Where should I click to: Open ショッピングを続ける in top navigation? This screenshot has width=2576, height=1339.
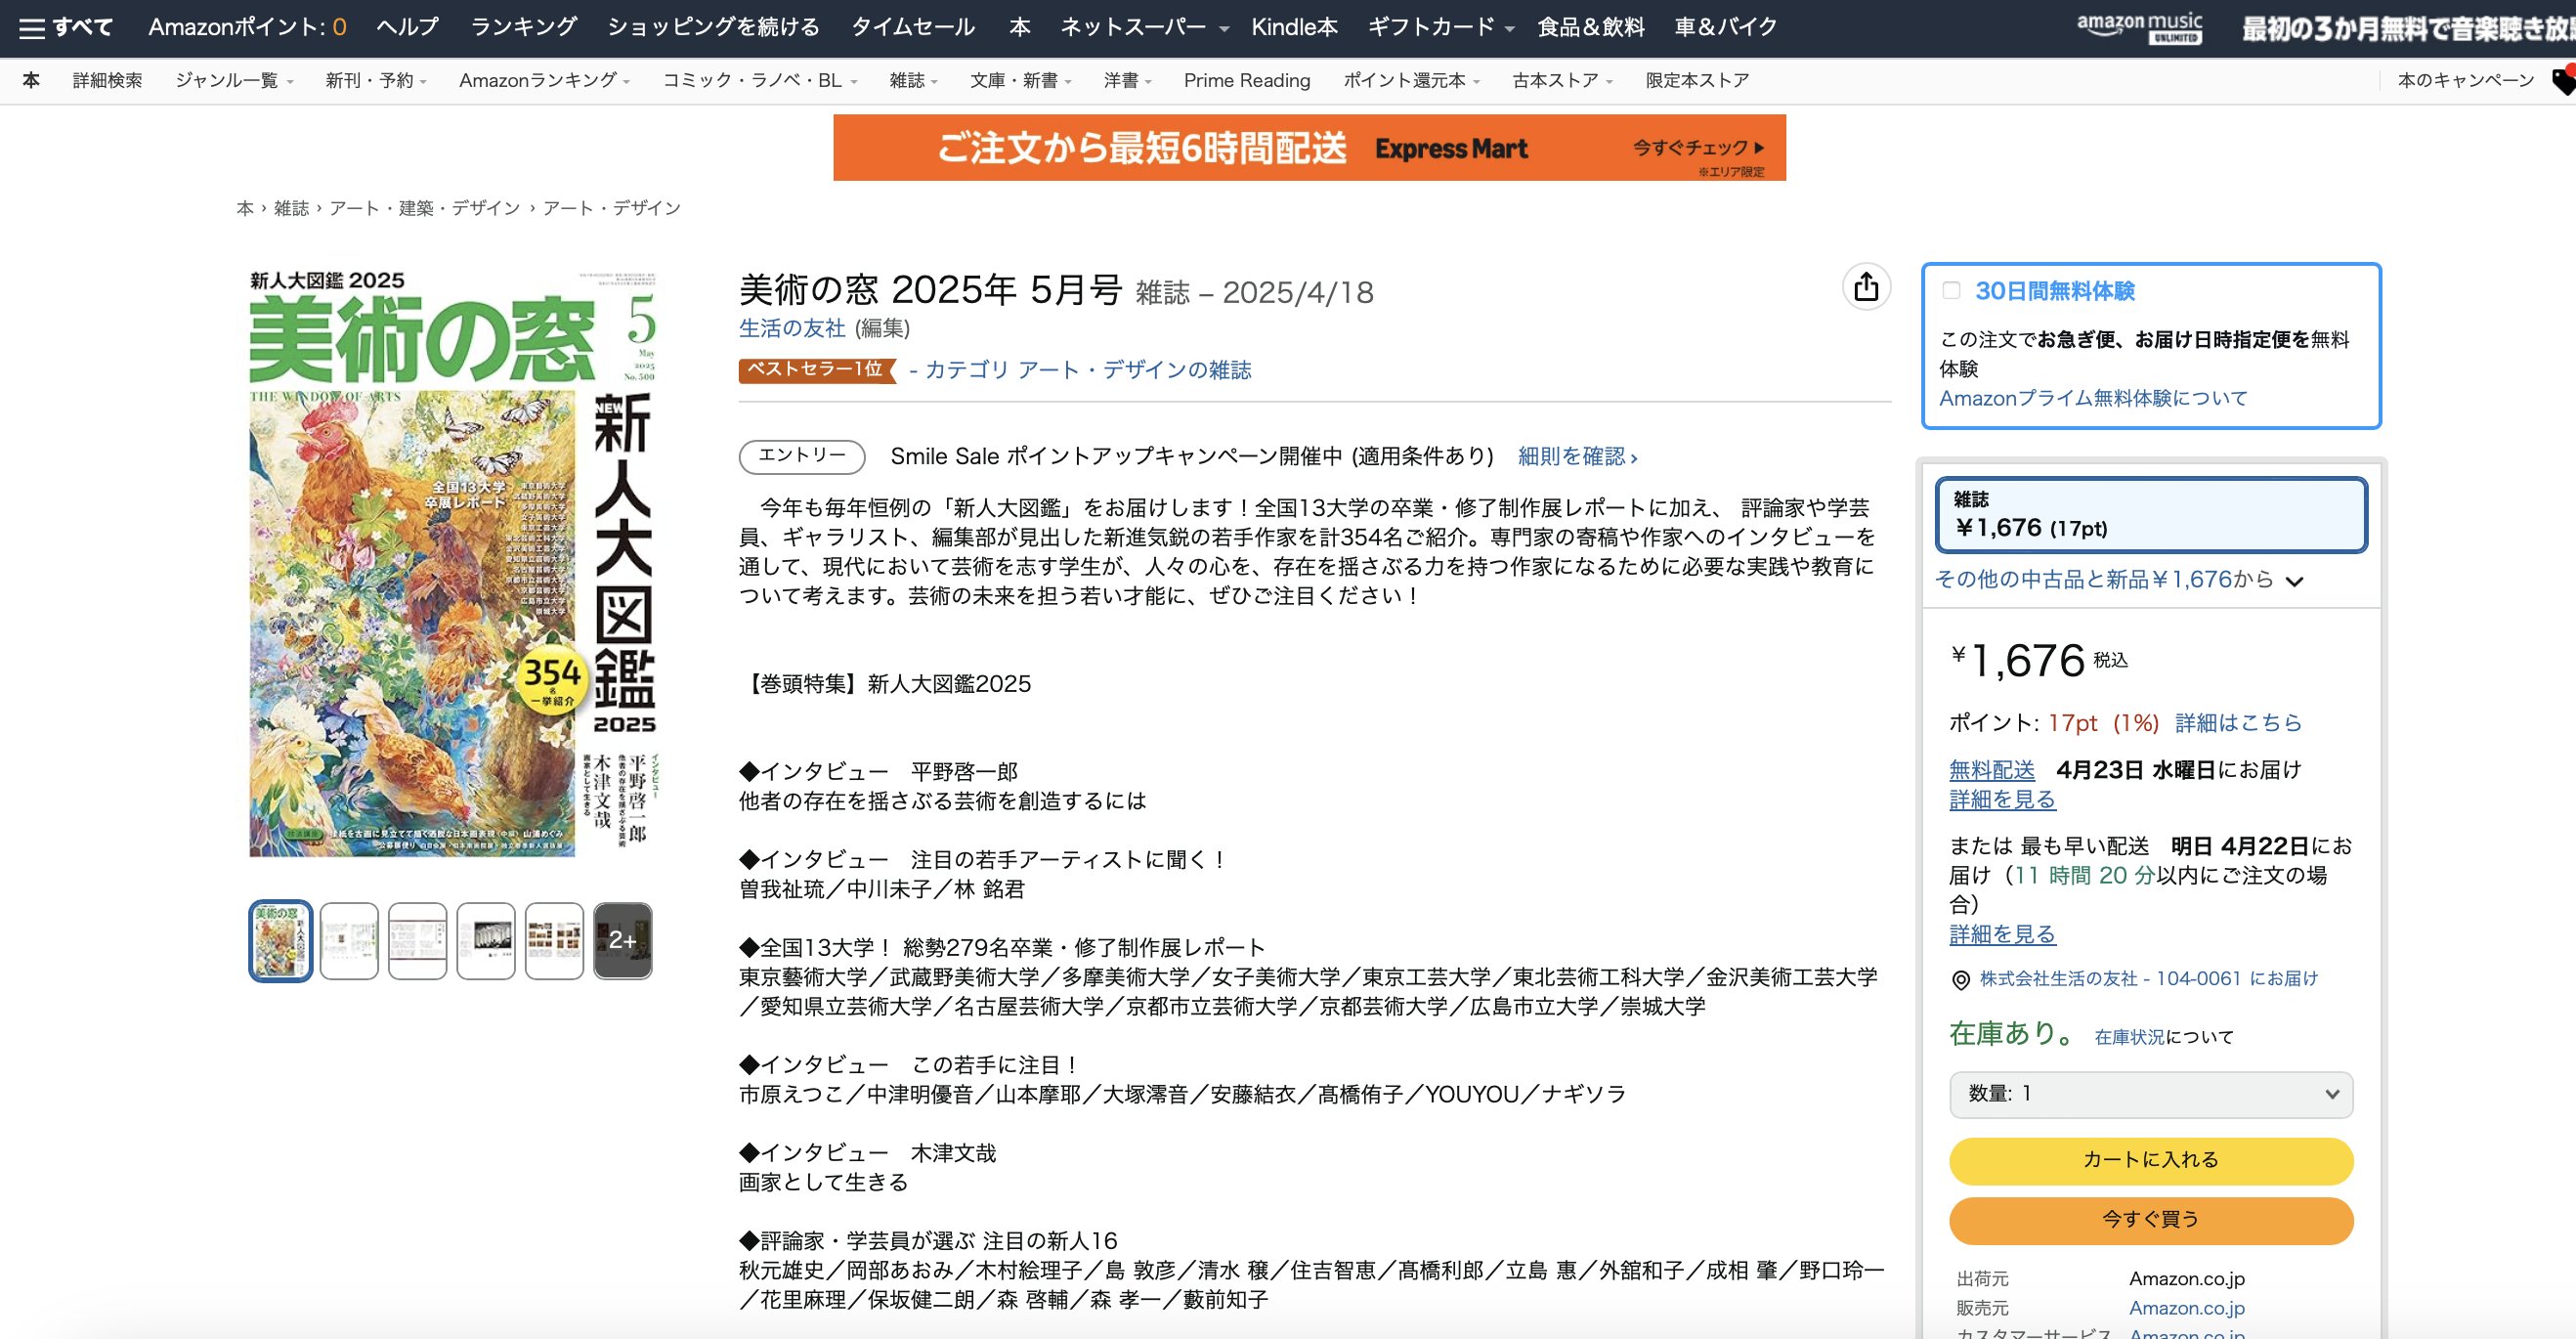713,27
